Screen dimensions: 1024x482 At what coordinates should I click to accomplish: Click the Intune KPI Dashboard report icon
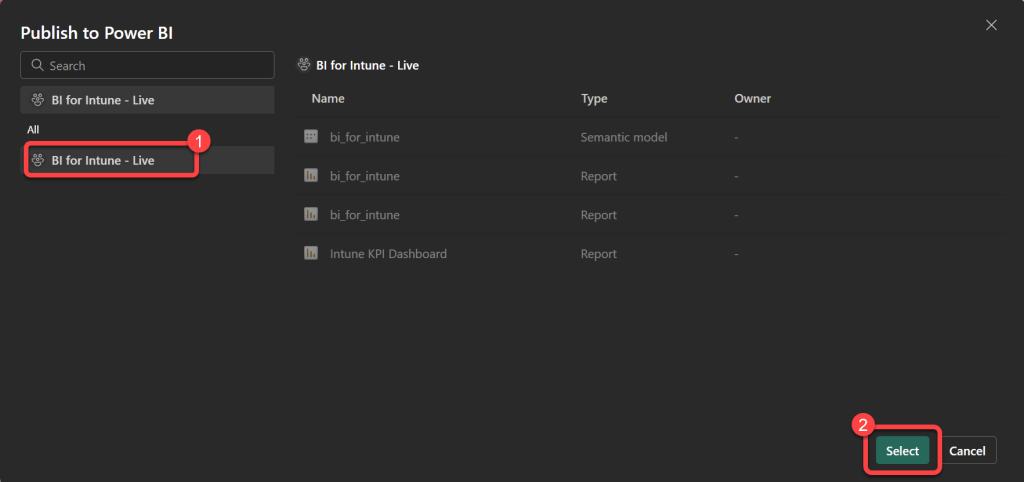(311, 254)
